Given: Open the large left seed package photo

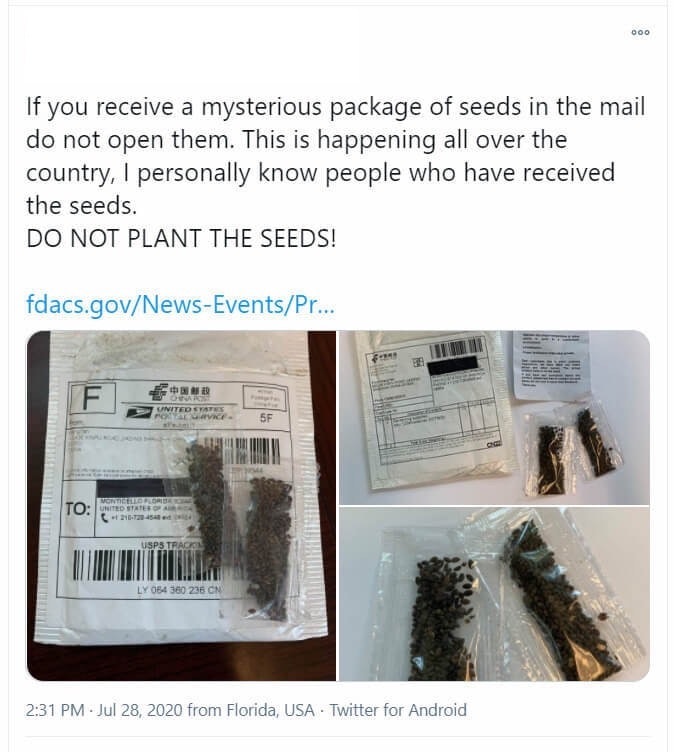Looking at the screenshot, I should point(181,505).
